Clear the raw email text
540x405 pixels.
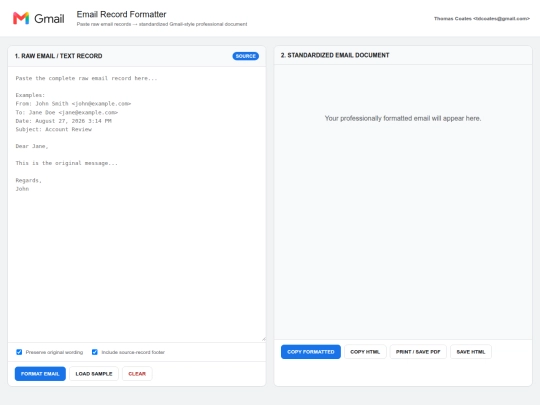137,374
